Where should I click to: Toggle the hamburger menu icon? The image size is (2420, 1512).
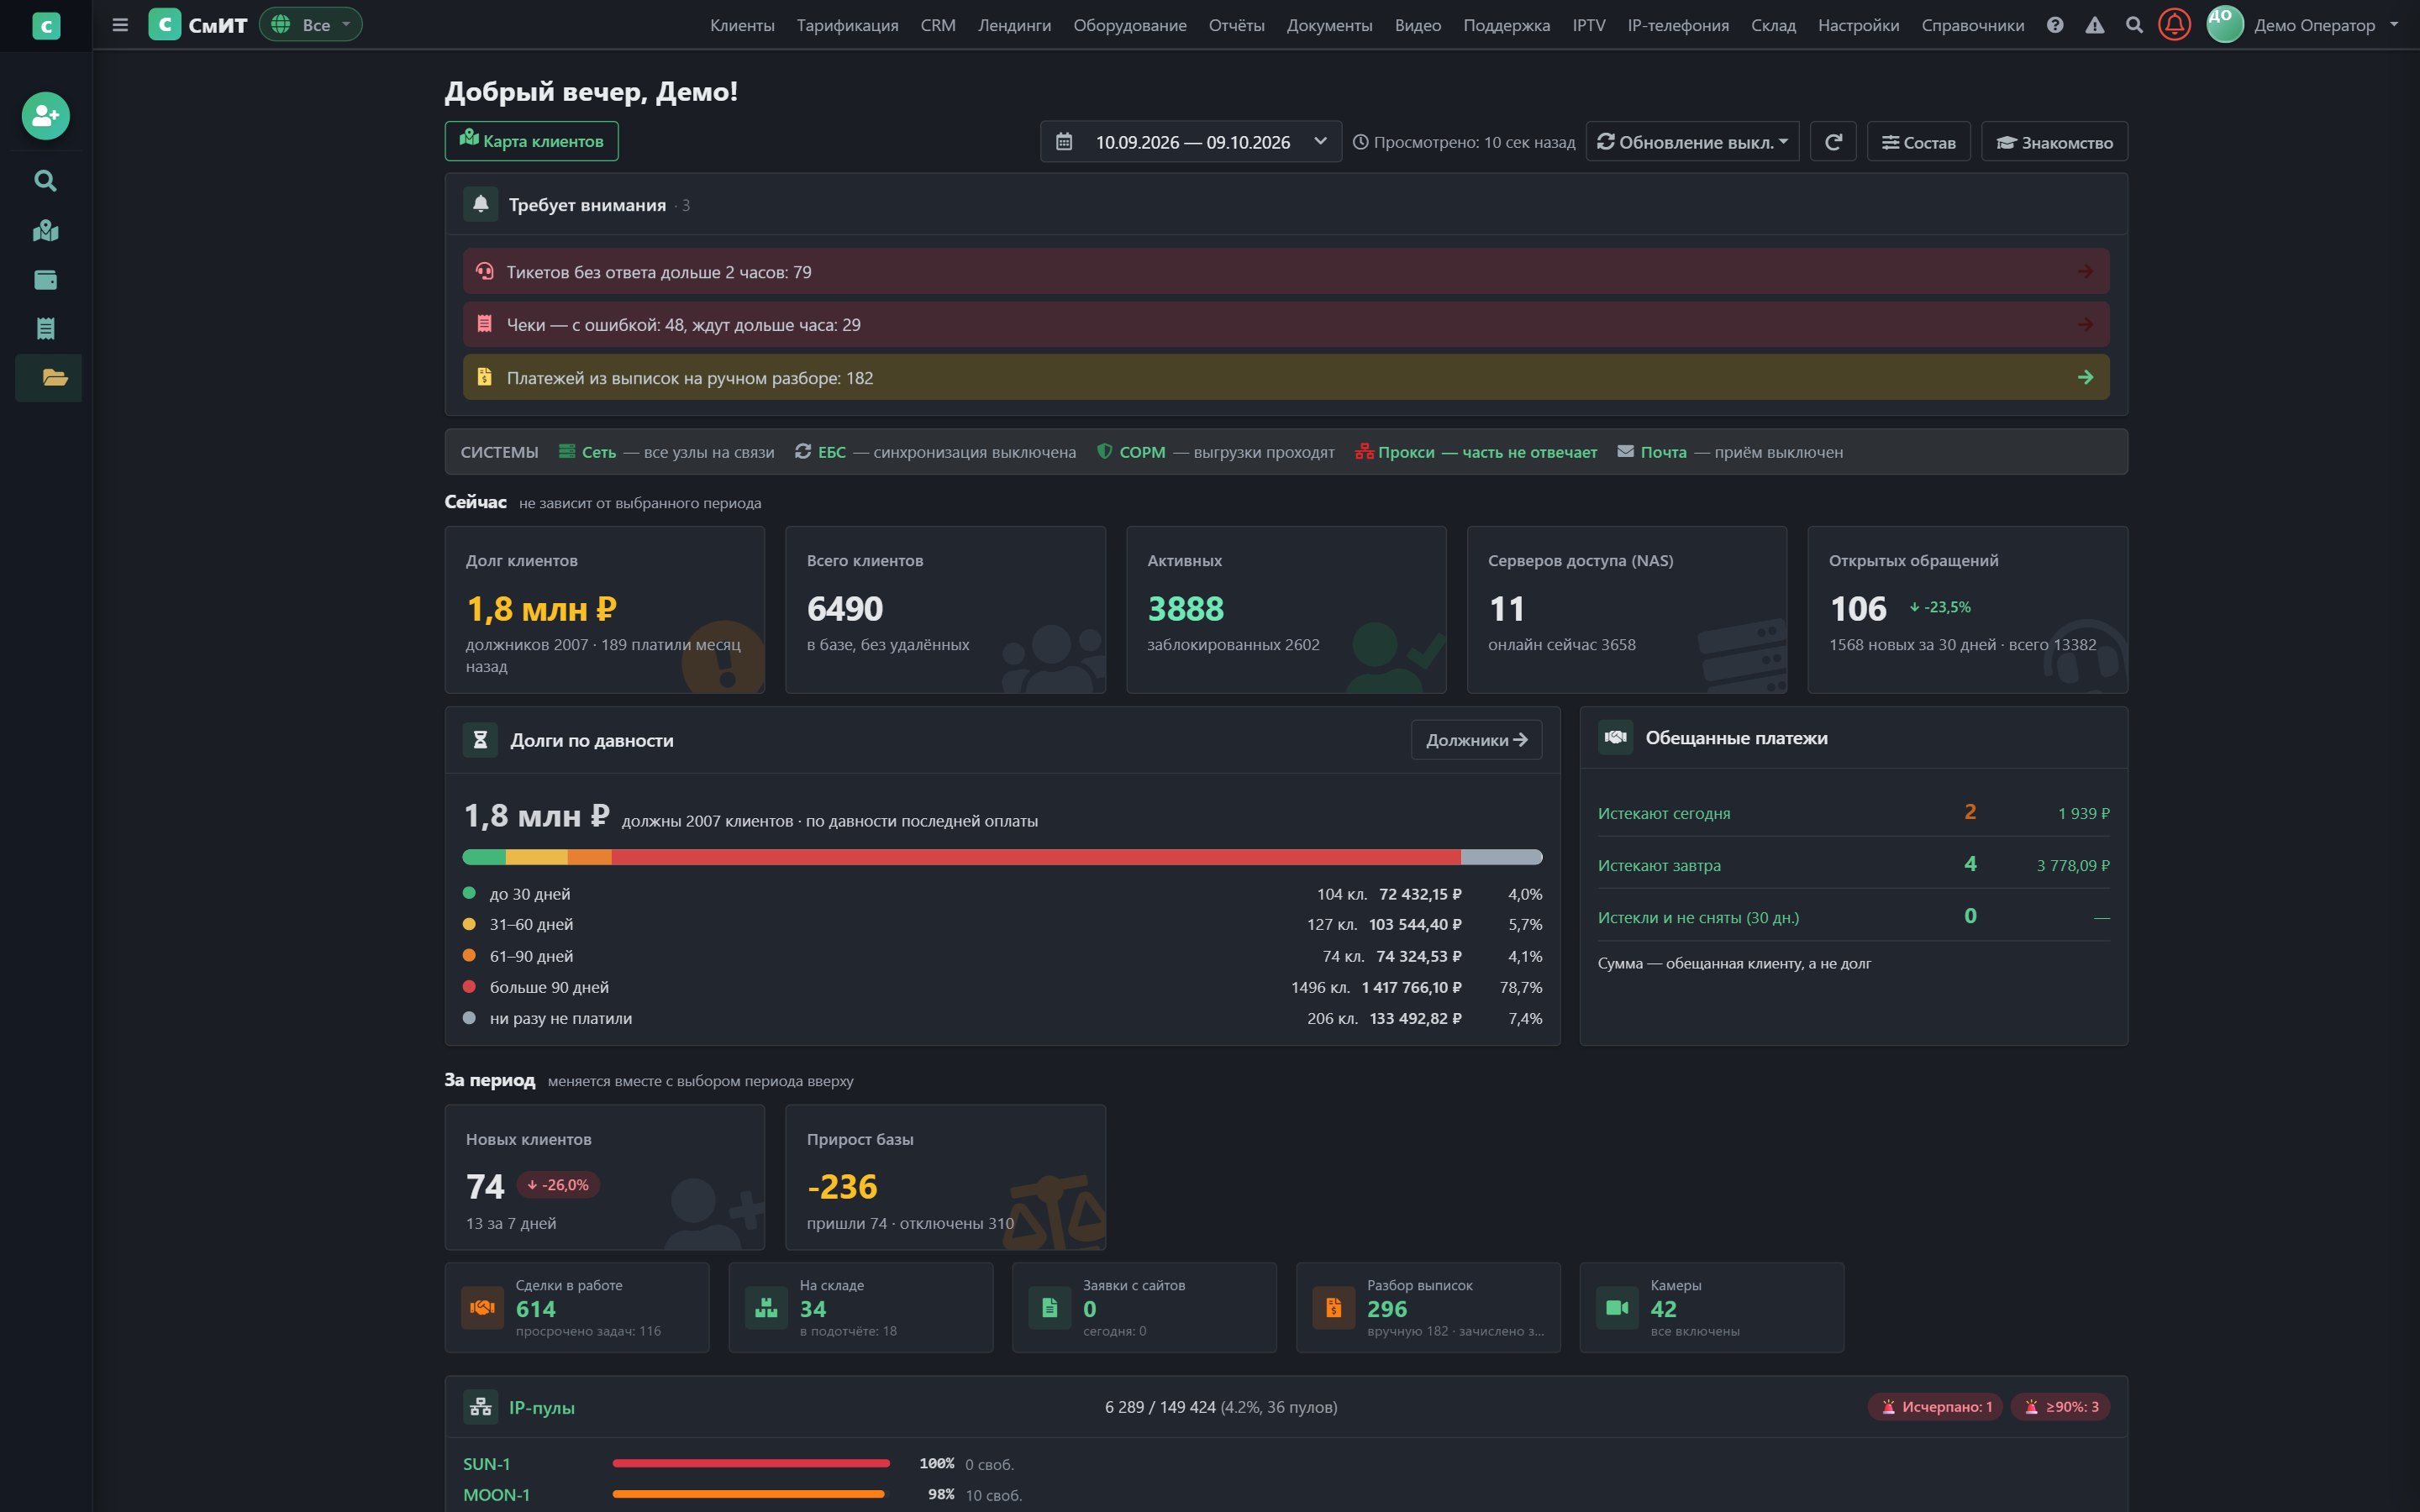tap(120, 25)
